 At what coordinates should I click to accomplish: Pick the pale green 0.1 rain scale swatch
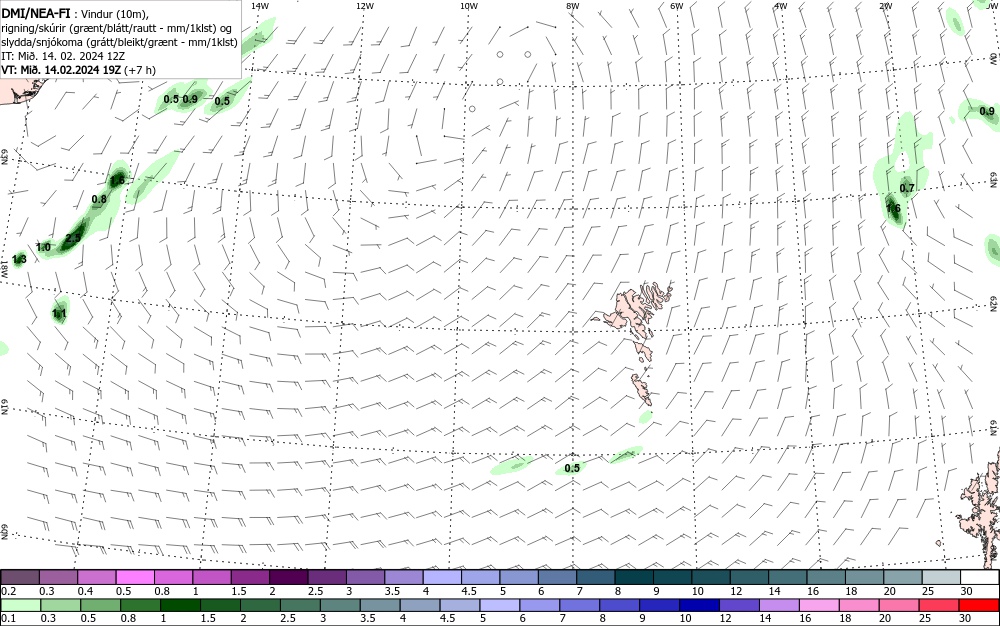20,606
